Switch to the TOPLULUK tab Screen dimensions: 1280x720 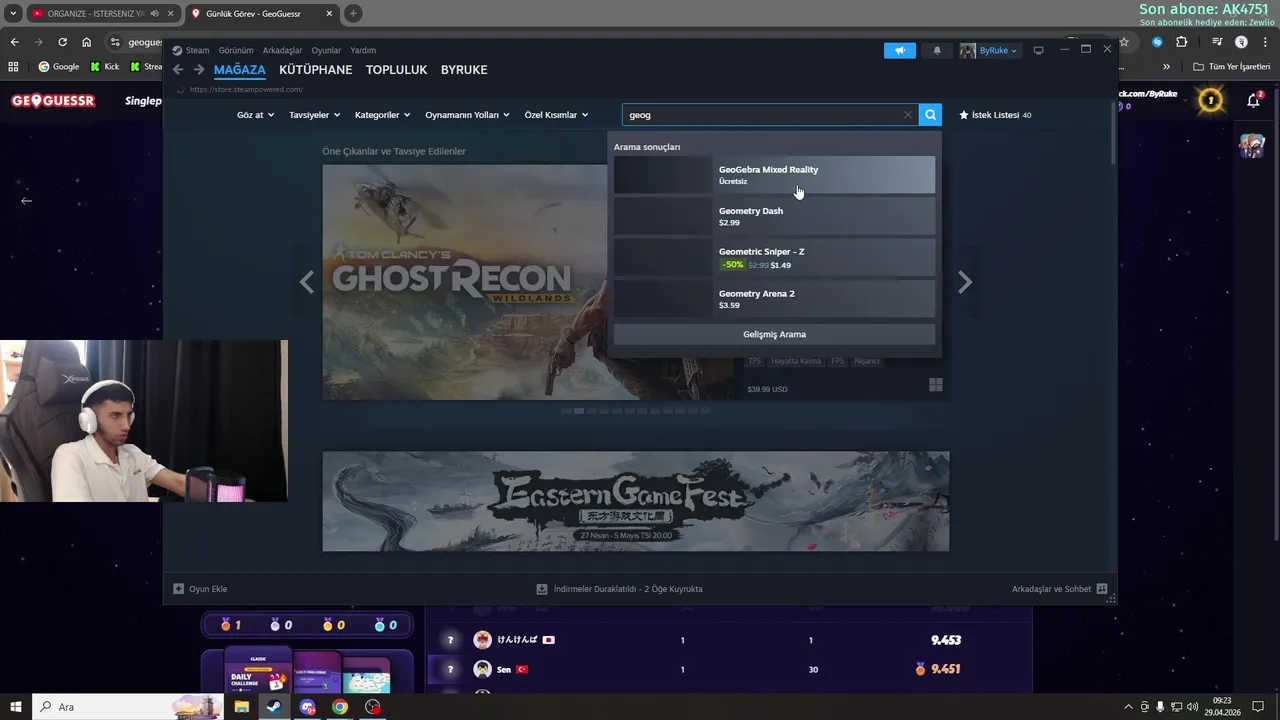coord(396,70)
